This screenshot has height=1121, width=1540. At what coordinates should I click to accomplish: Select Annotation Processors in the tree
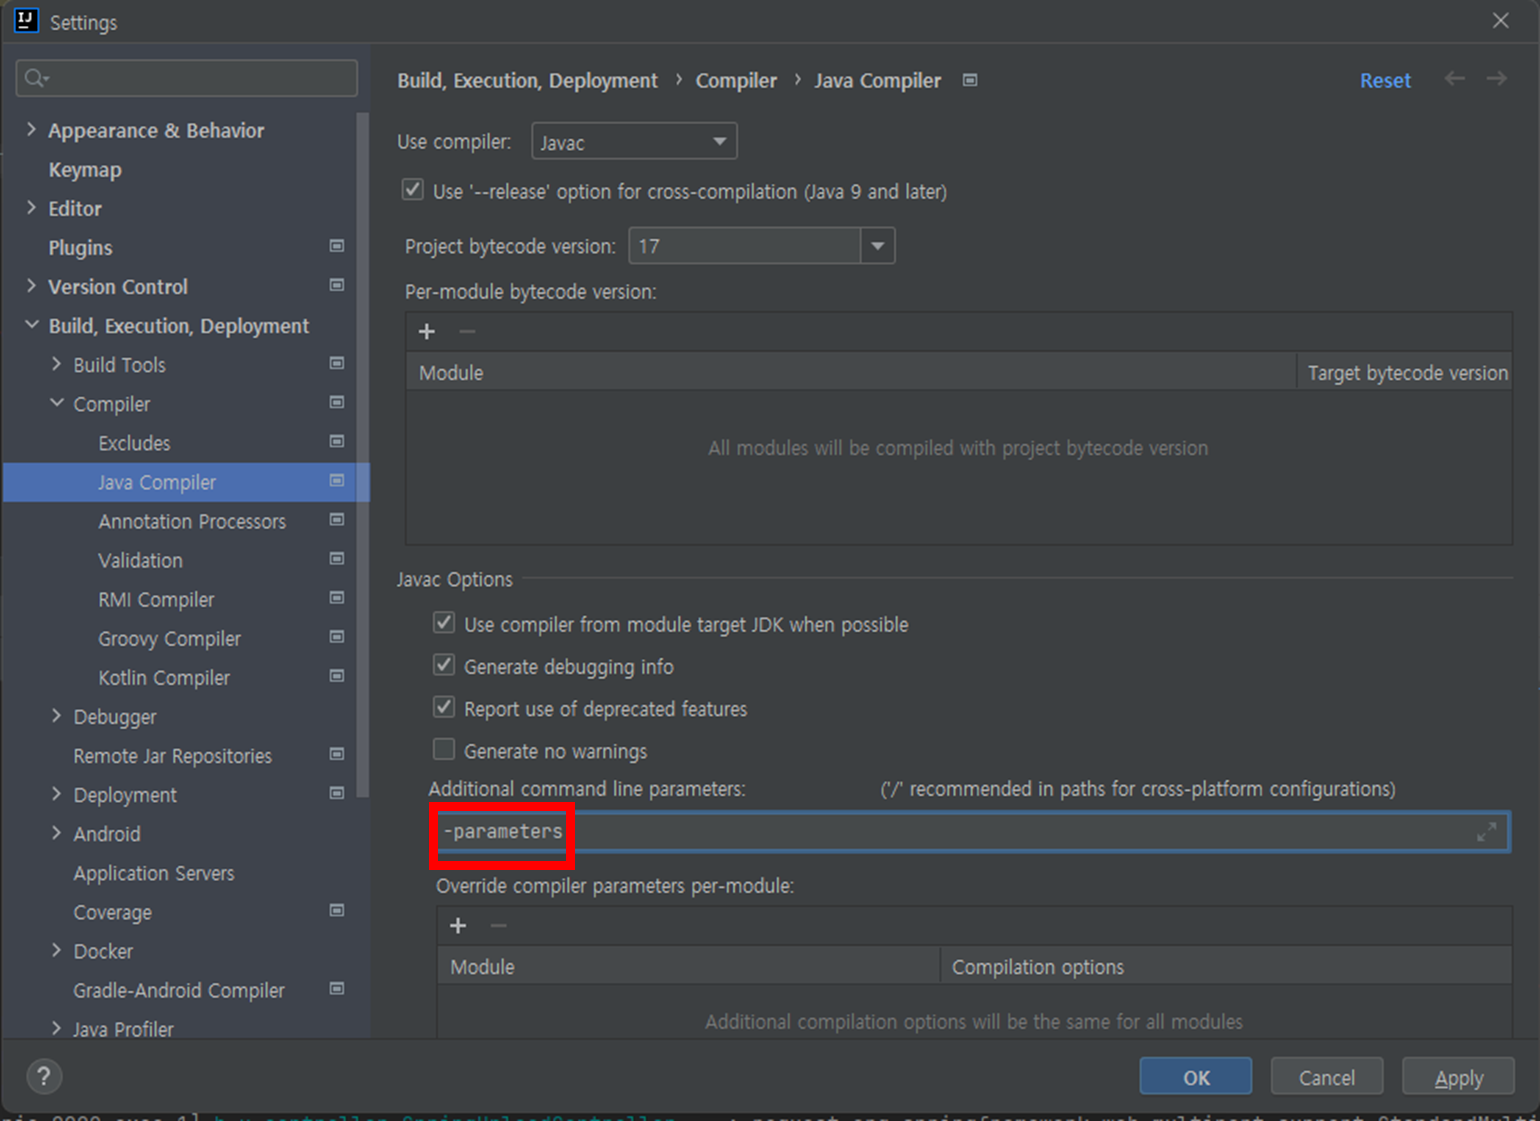(x=192, y=521)
